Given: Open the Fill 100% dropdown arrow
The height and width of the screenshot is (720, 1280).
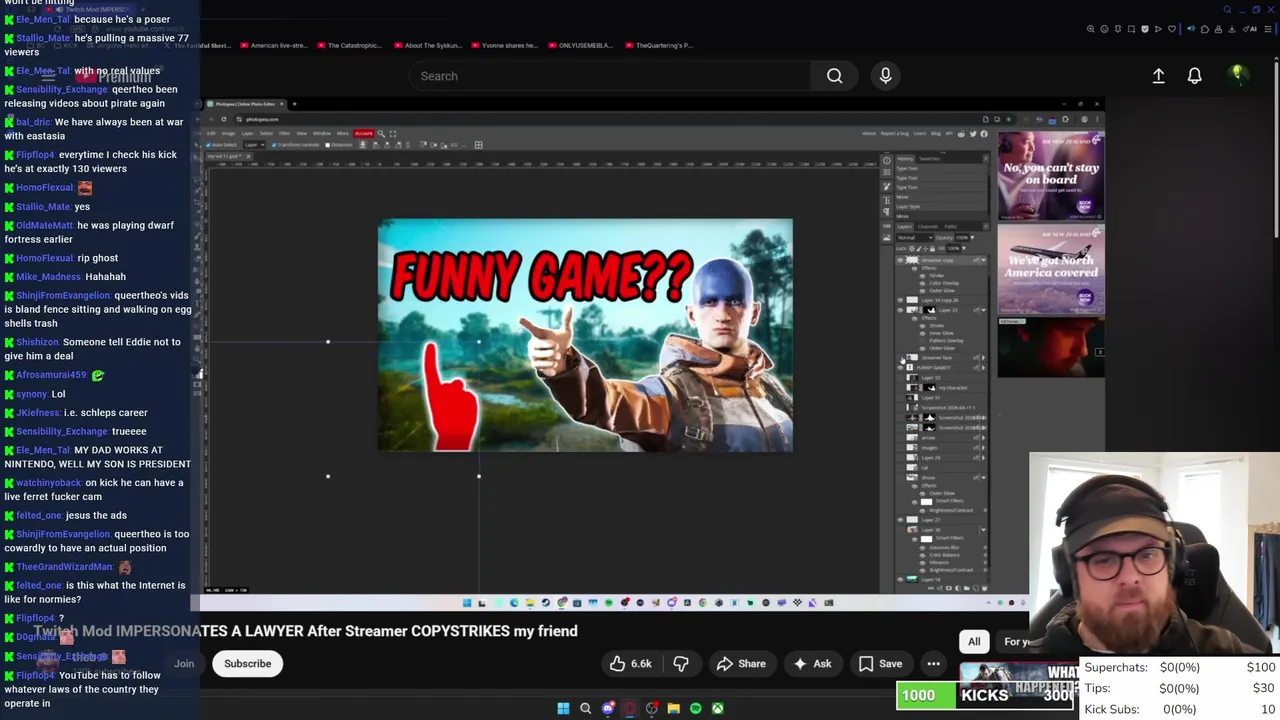Looking at the screenshot, I should click(964, 248).
